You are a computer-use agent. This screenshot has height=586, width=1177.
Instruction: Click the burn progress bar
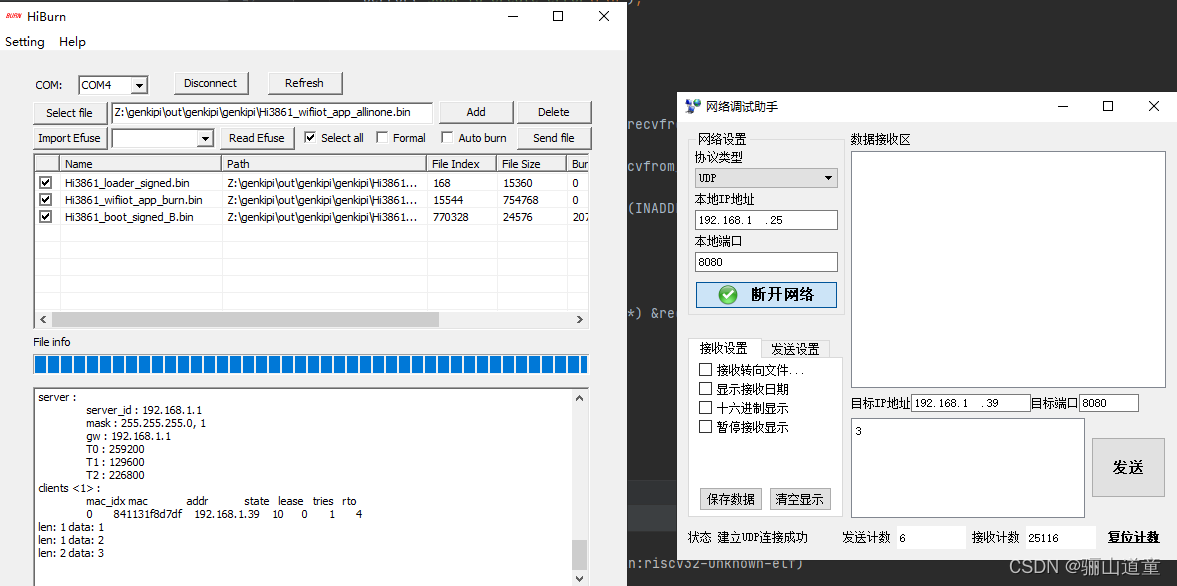pyautogui.click(x=311, y=365)
